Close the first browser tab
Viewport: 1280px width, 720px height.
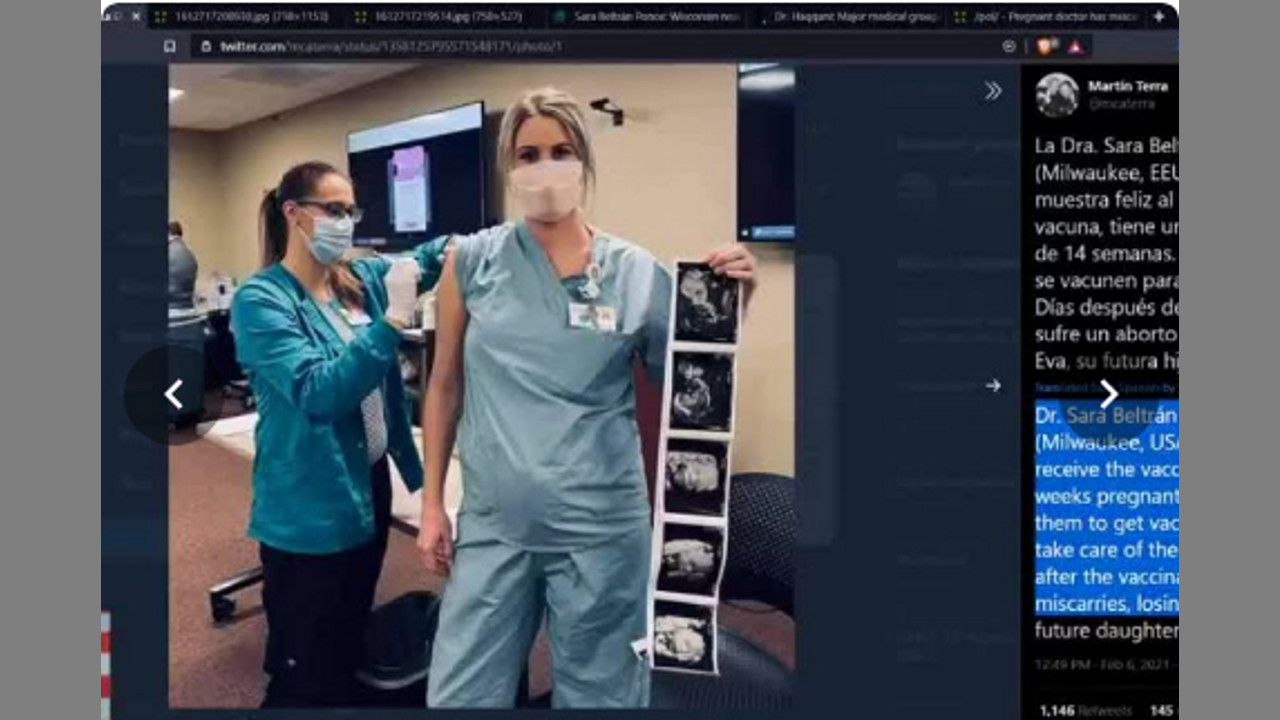click(136, 16)
